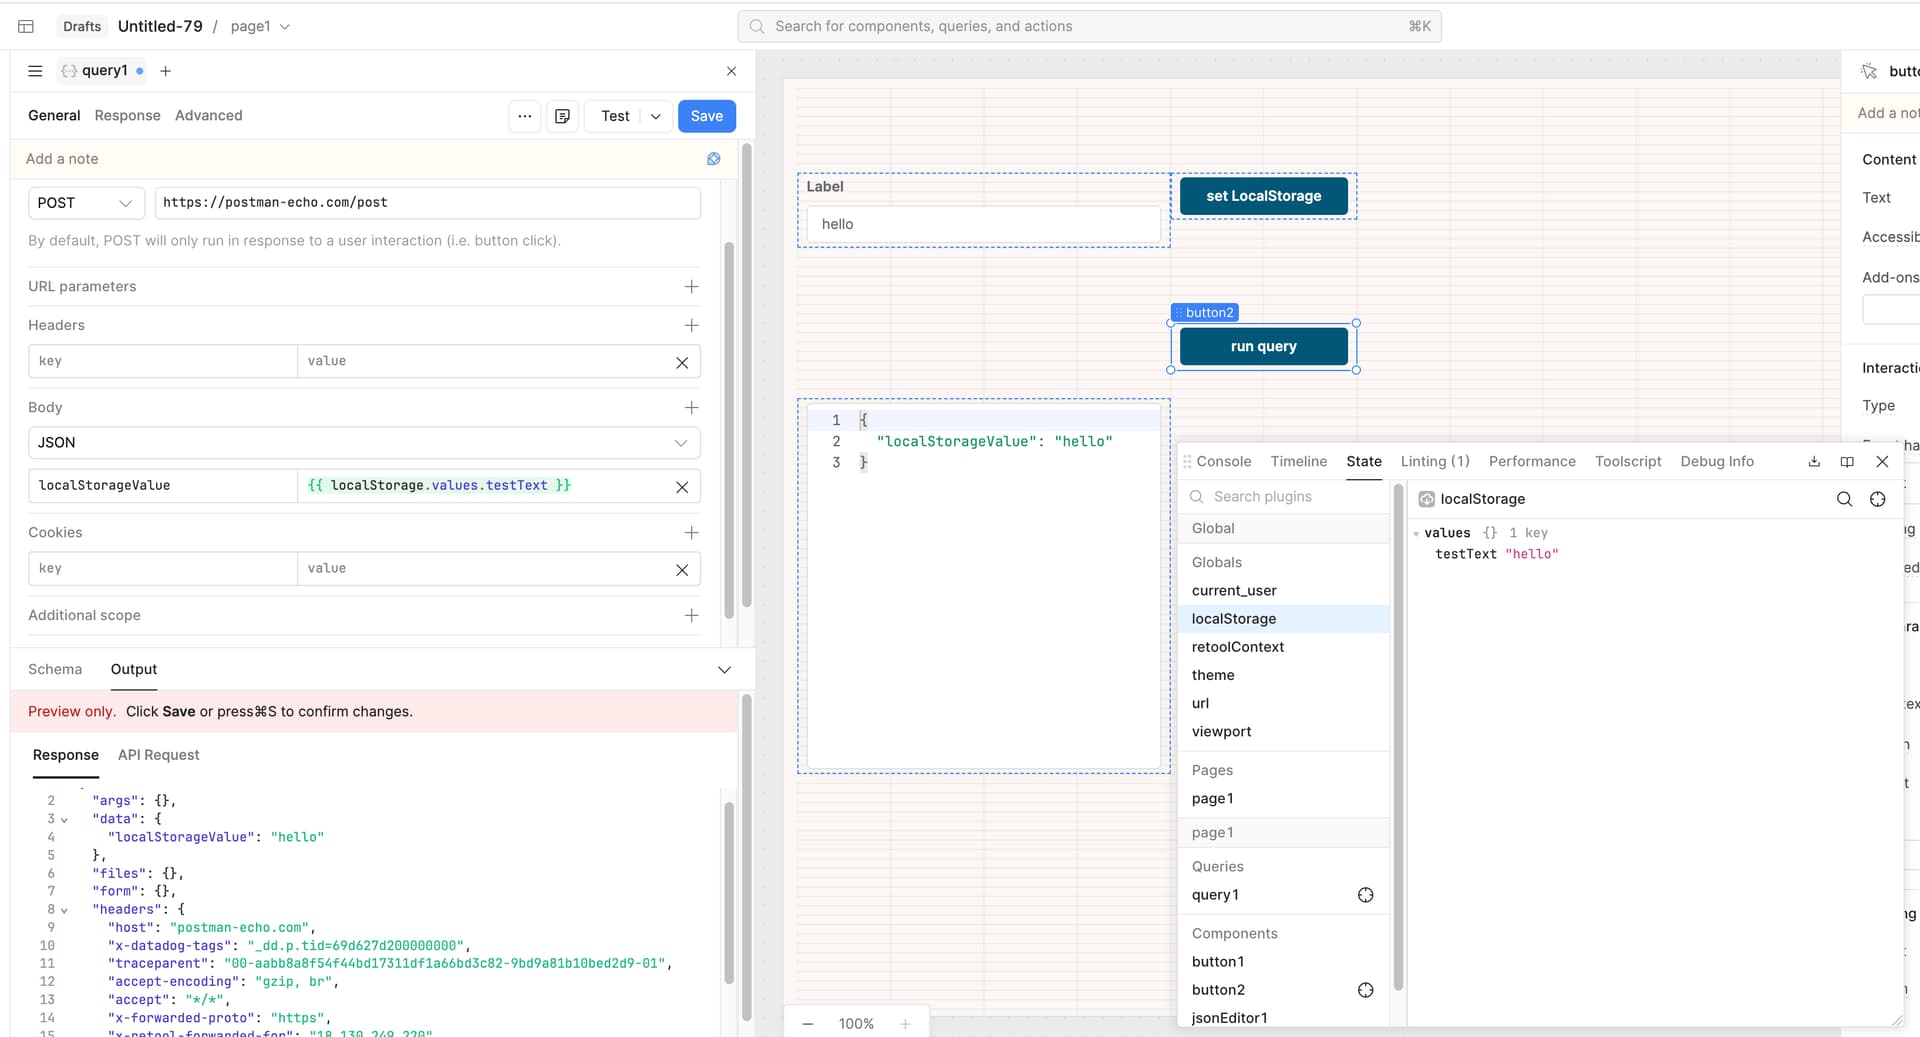Open the Timeline debug tab
The image size is (1920, 1037).
click(1298, 461)
